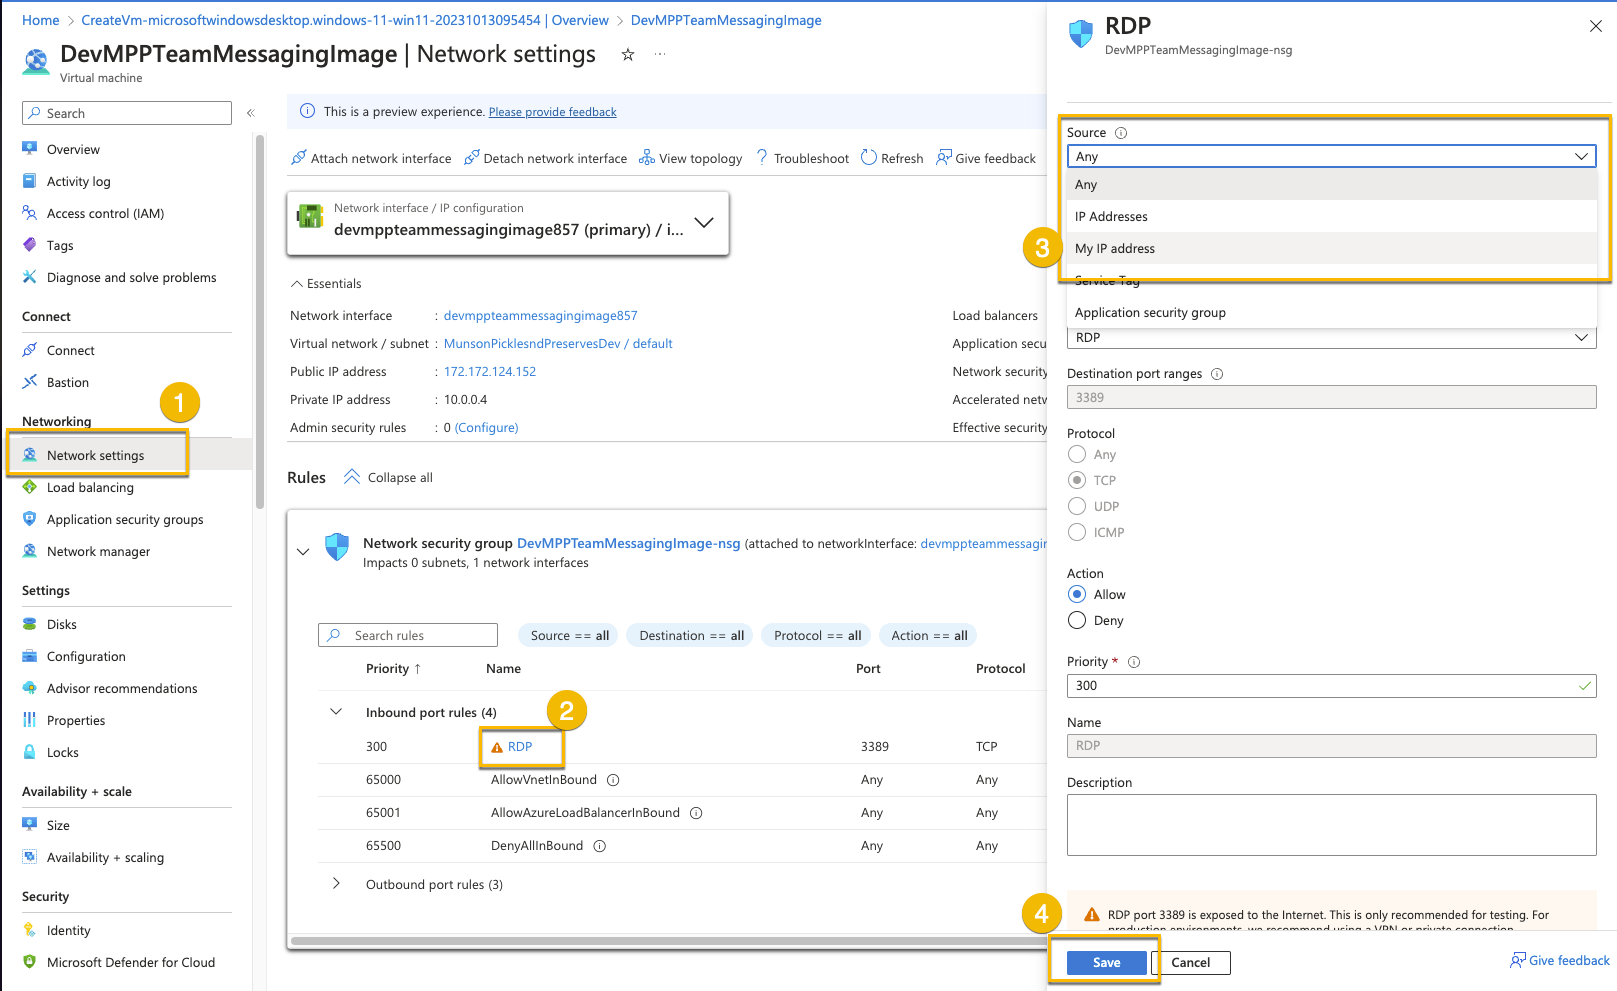
Task: Select TCP protocol radio button
Action: pos(1077,480)
